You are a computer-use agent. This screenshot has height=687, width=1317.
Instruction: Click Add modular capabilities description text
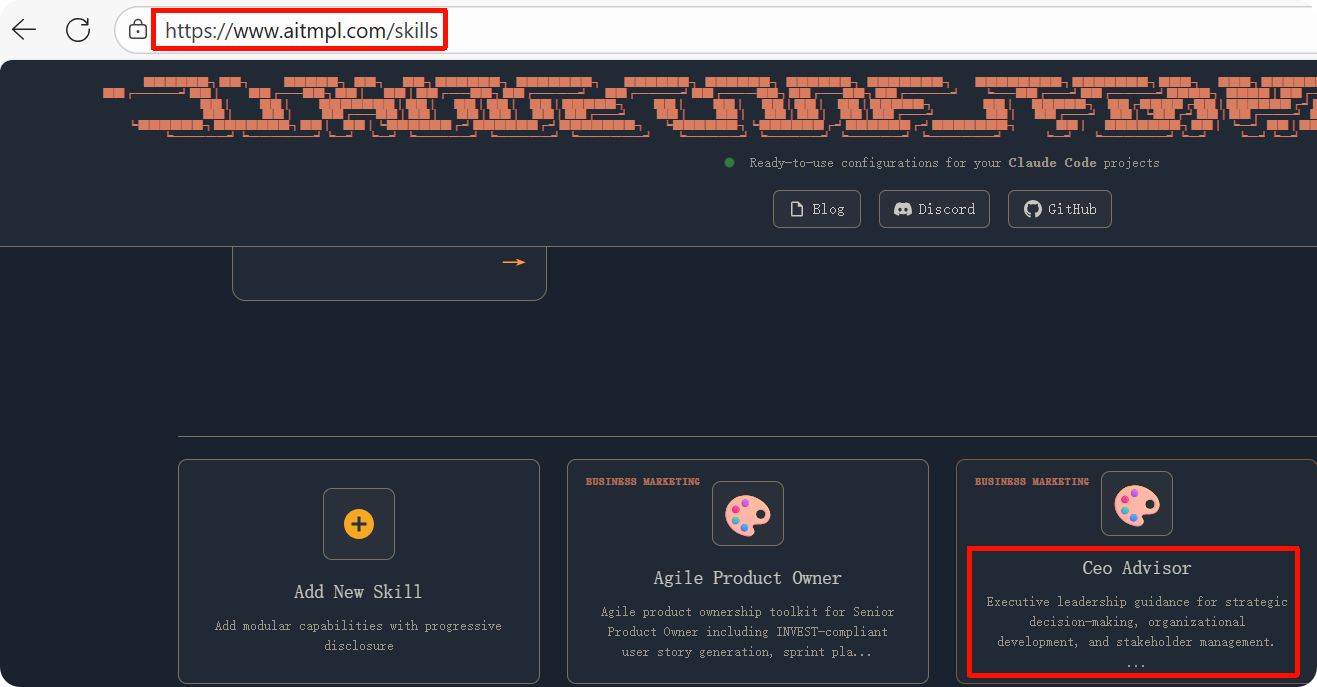click(x=358, y=636)
